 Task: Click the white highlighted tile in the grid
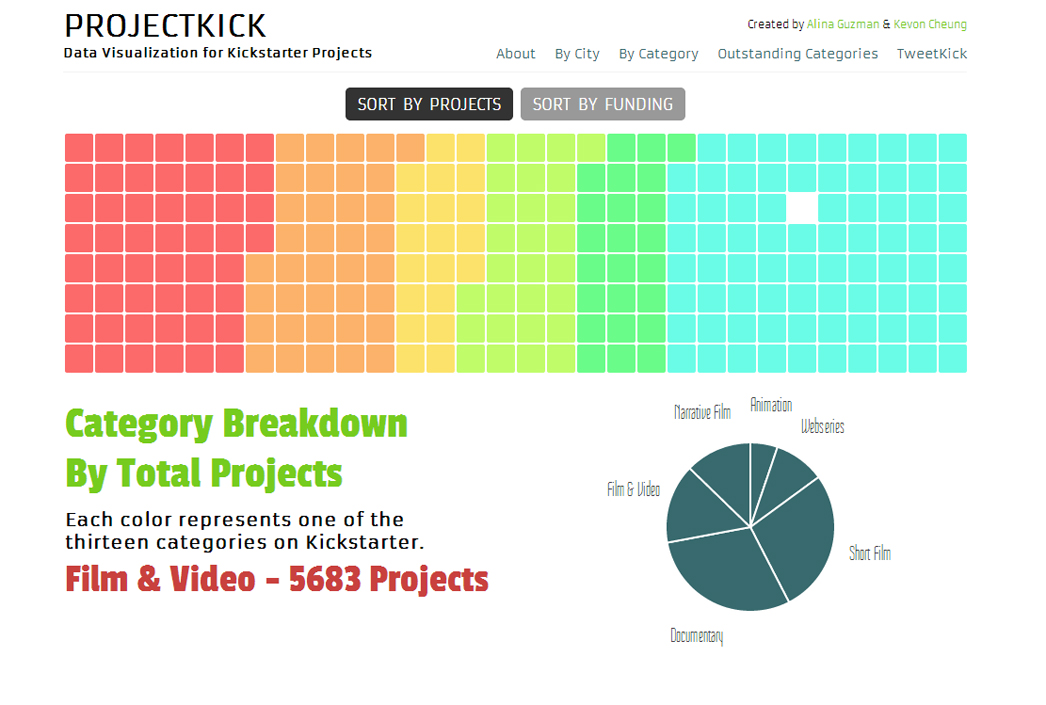pos(802,207)
